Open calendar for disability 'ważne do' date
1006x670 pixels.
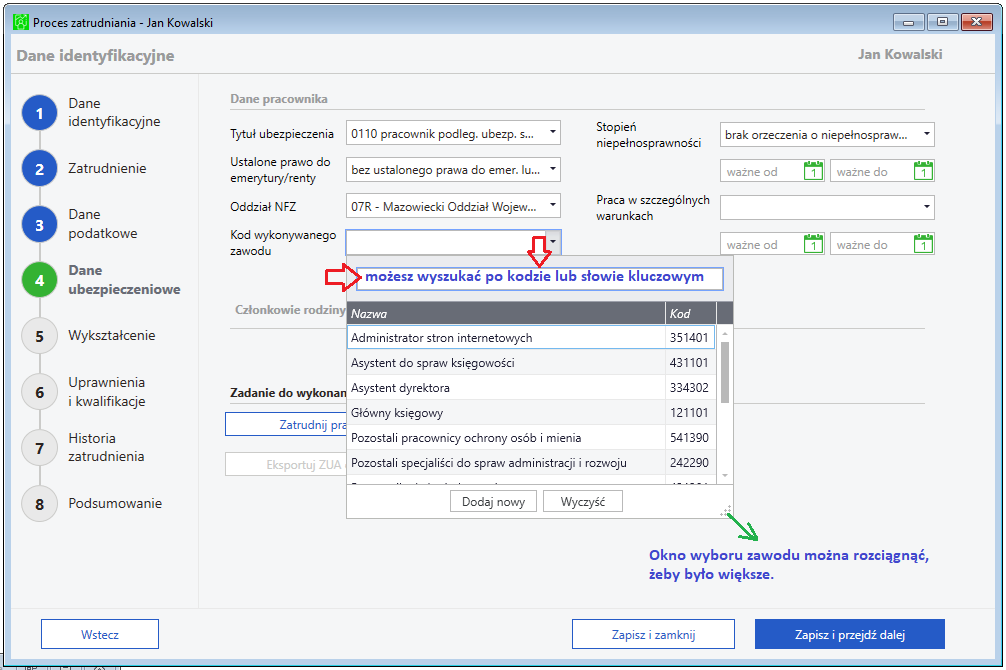click(923, 171)
